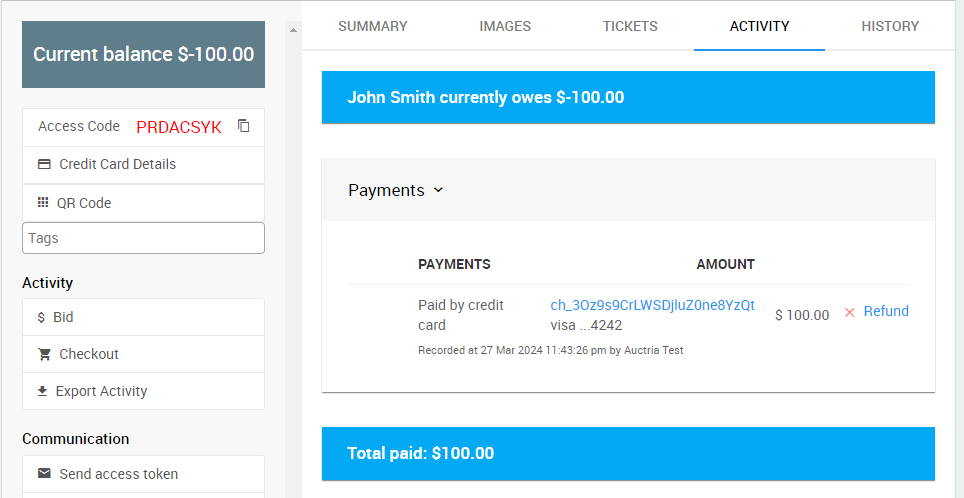Collapse the Payments section chevron
Screen dimensions: 964x498
pyautogui.click(x=438, y=190)
